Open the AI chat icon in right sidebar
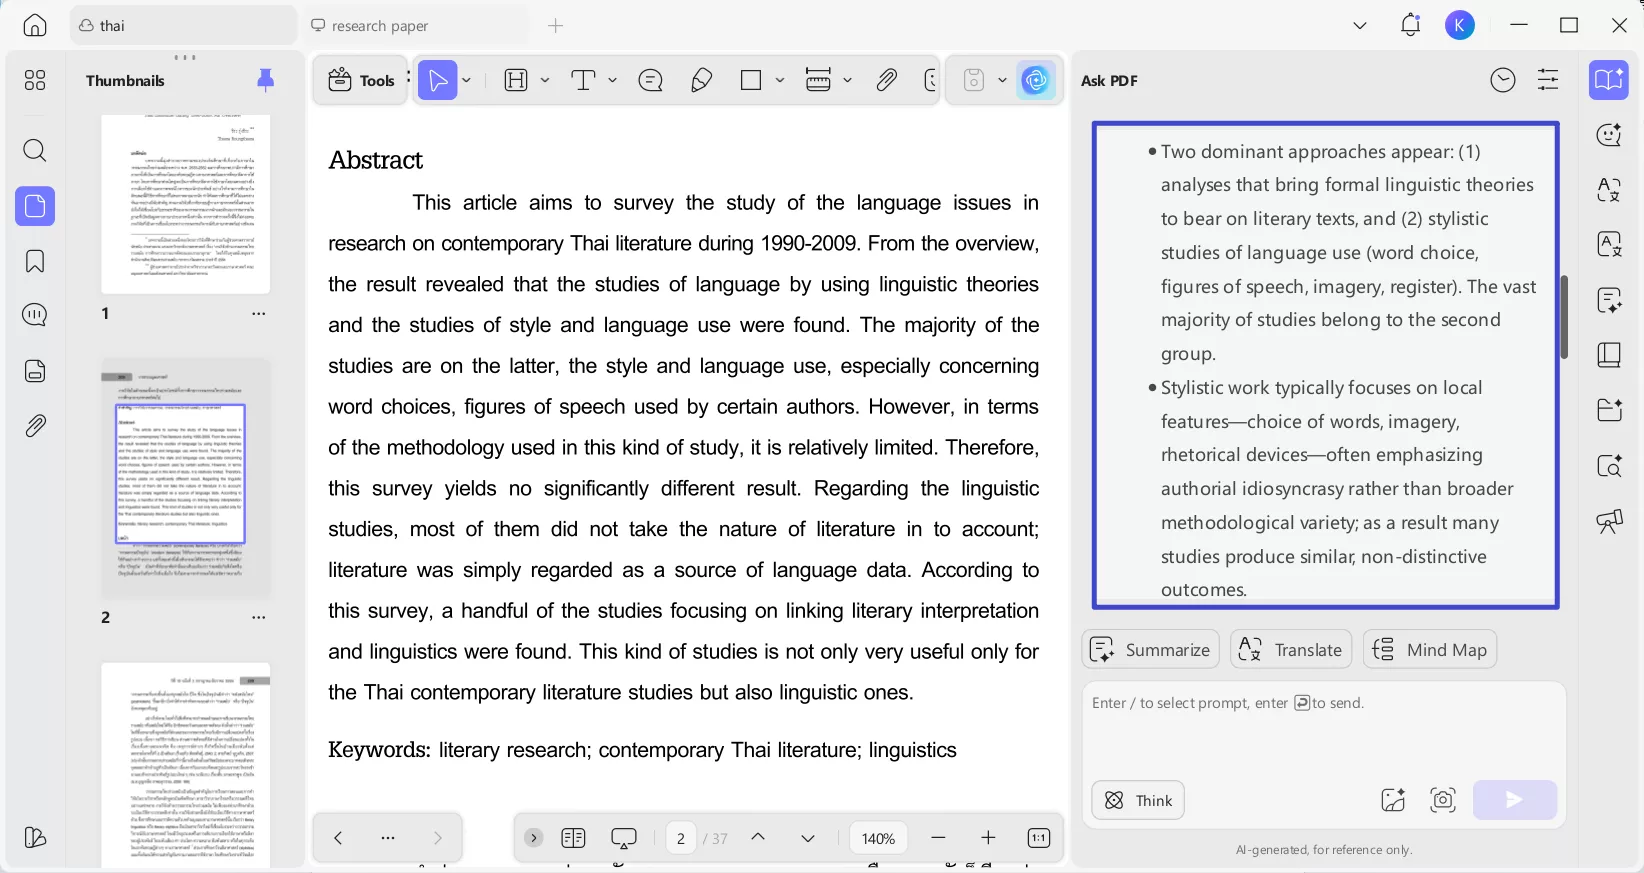 (x=1609, y=134)
